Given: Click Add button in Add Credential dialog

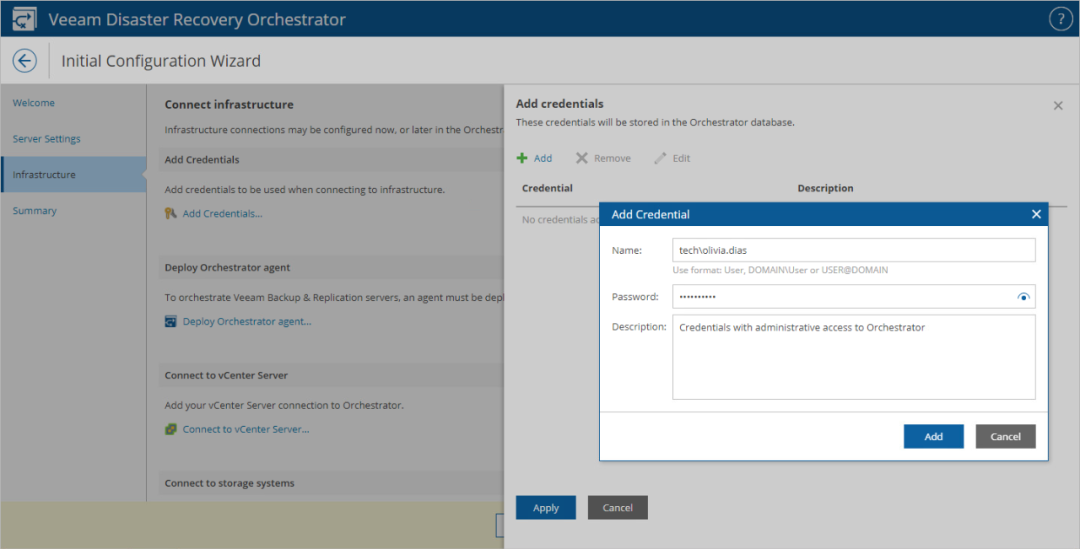Looking at the screenshot, I should coord(933,436).
